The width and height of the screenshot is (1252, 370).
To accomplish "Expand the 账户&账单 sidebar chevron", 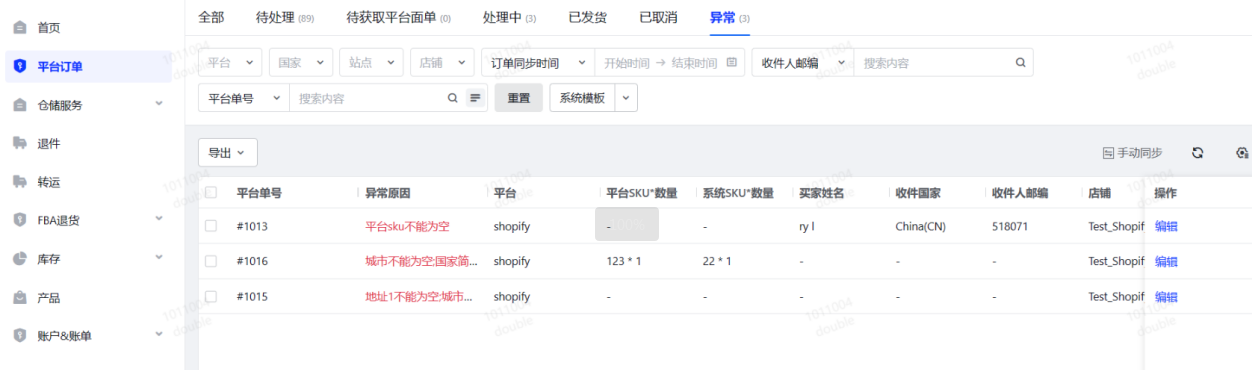I will [x=159, y=335].
